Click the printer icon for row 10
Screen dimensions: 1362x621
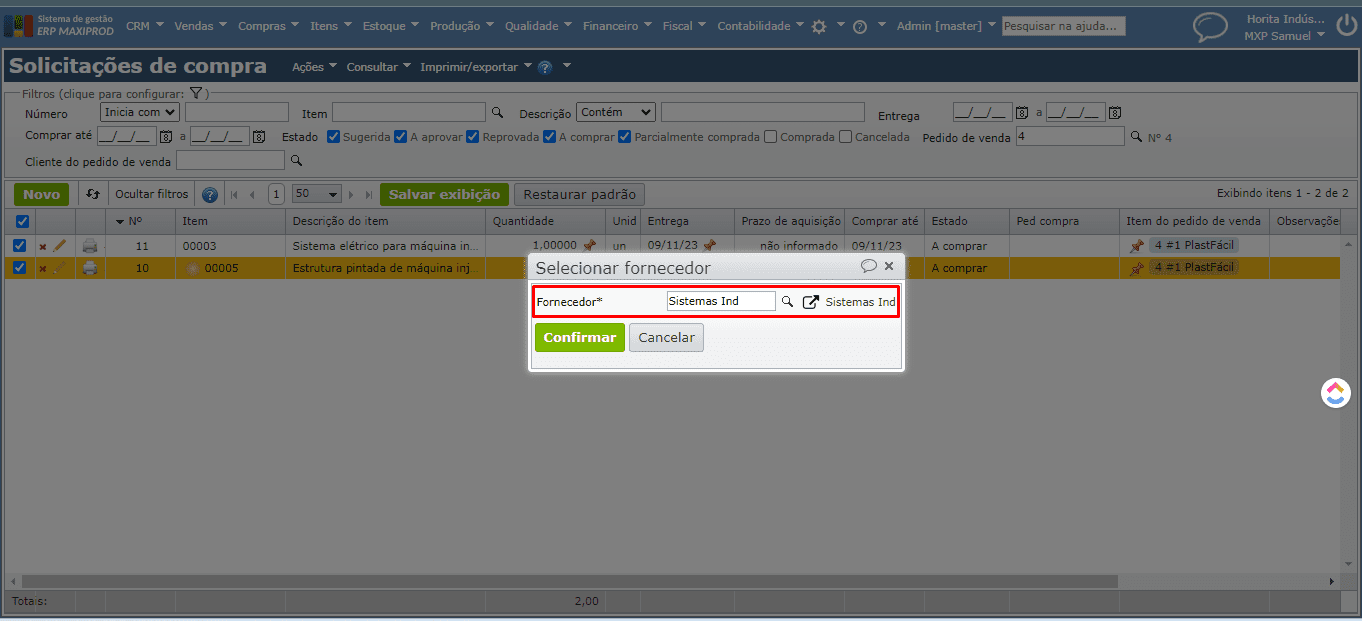pyautogui.click(x=90, y=267)
